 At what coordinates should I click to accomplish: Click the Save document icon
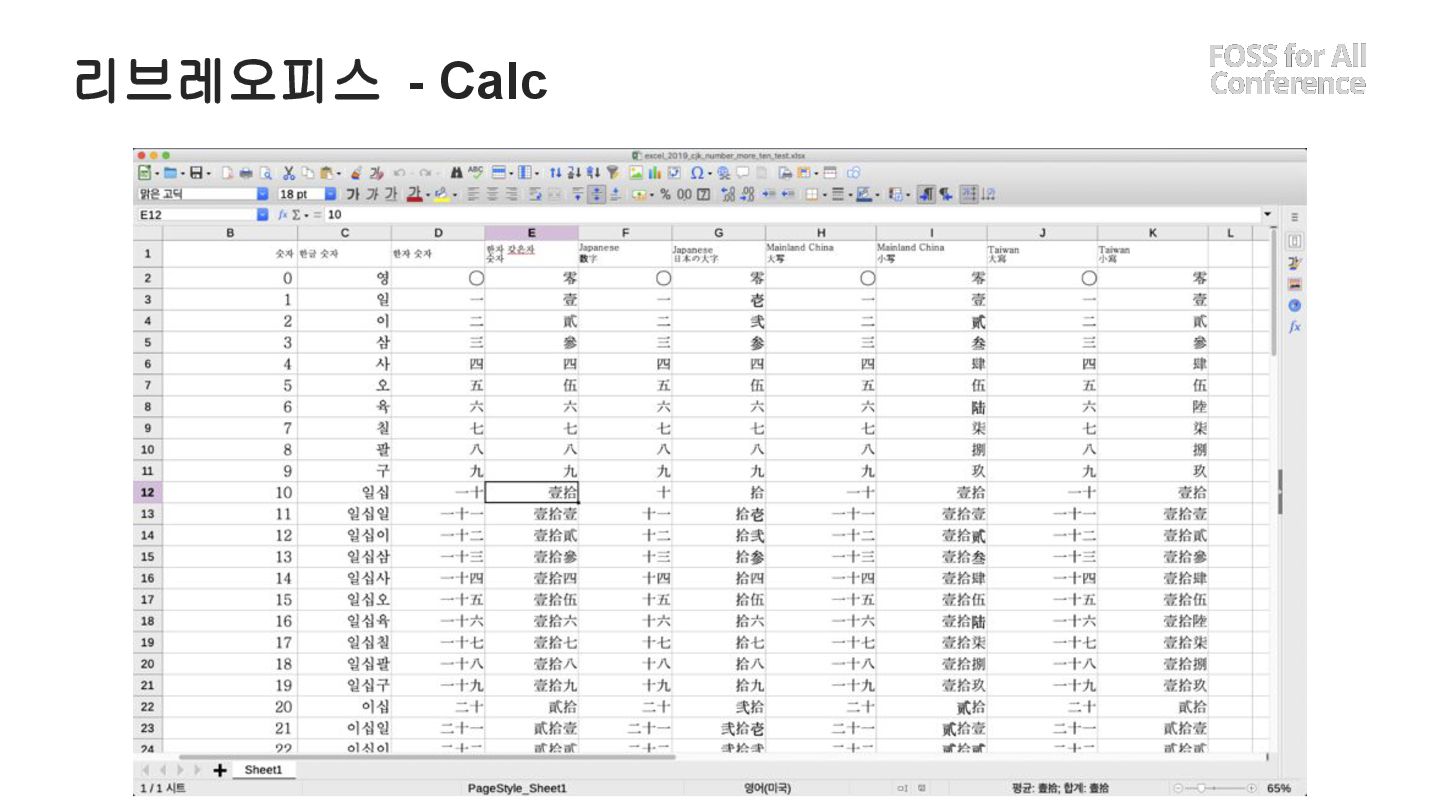coord(196,173)
